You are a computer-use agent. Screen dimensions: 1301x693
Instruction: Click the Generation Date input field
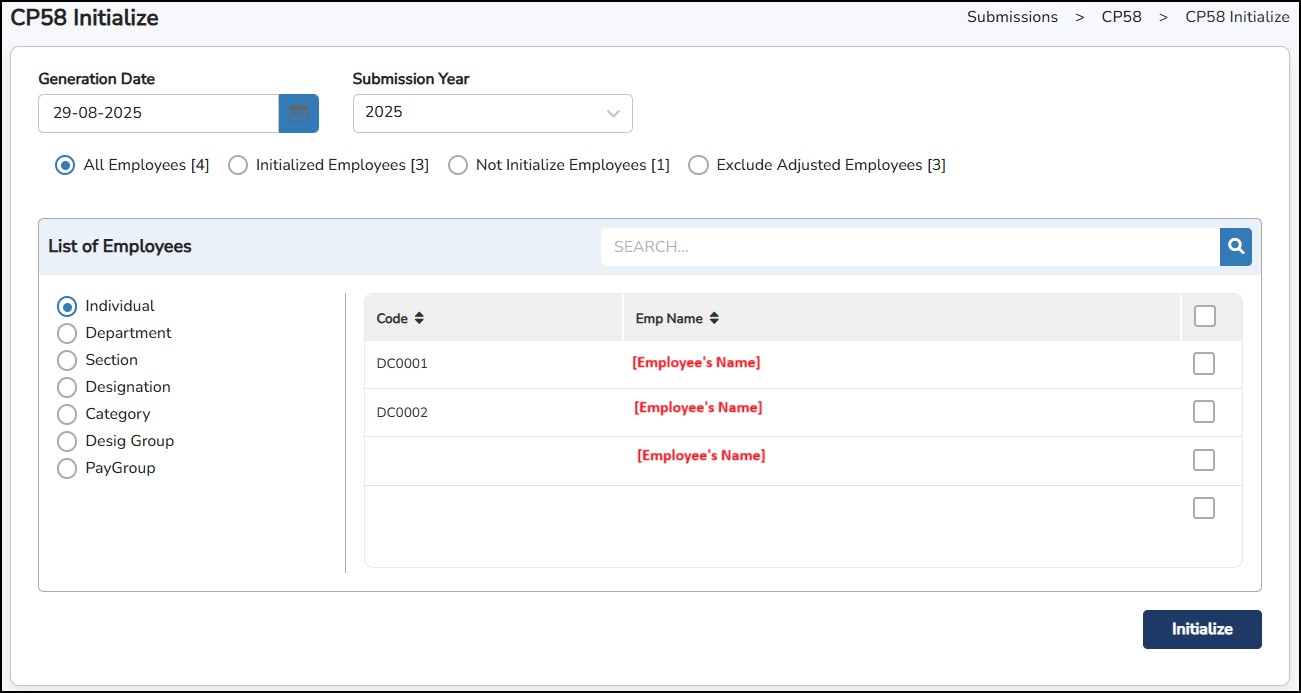(x=158, y=113)
